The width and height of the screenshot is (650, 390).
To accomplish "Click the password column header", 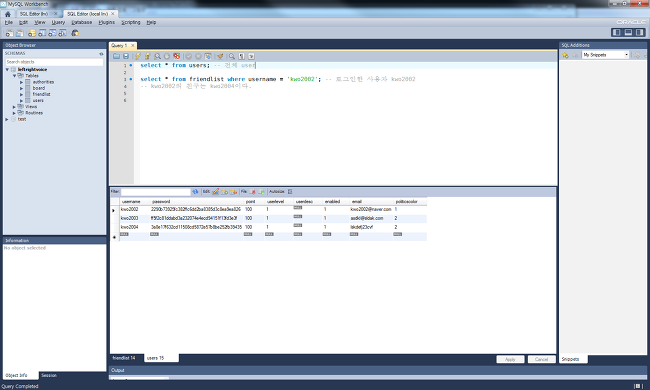I will pos(196,201).
